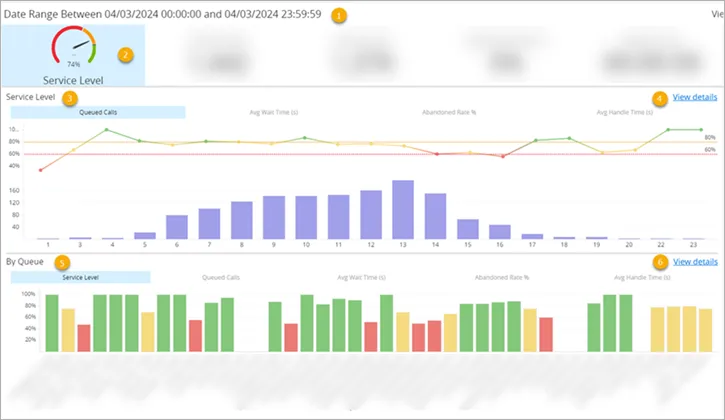
Task: Click the green service level point at hour 23
Action: pyautogui.click(x=701, y=130)
